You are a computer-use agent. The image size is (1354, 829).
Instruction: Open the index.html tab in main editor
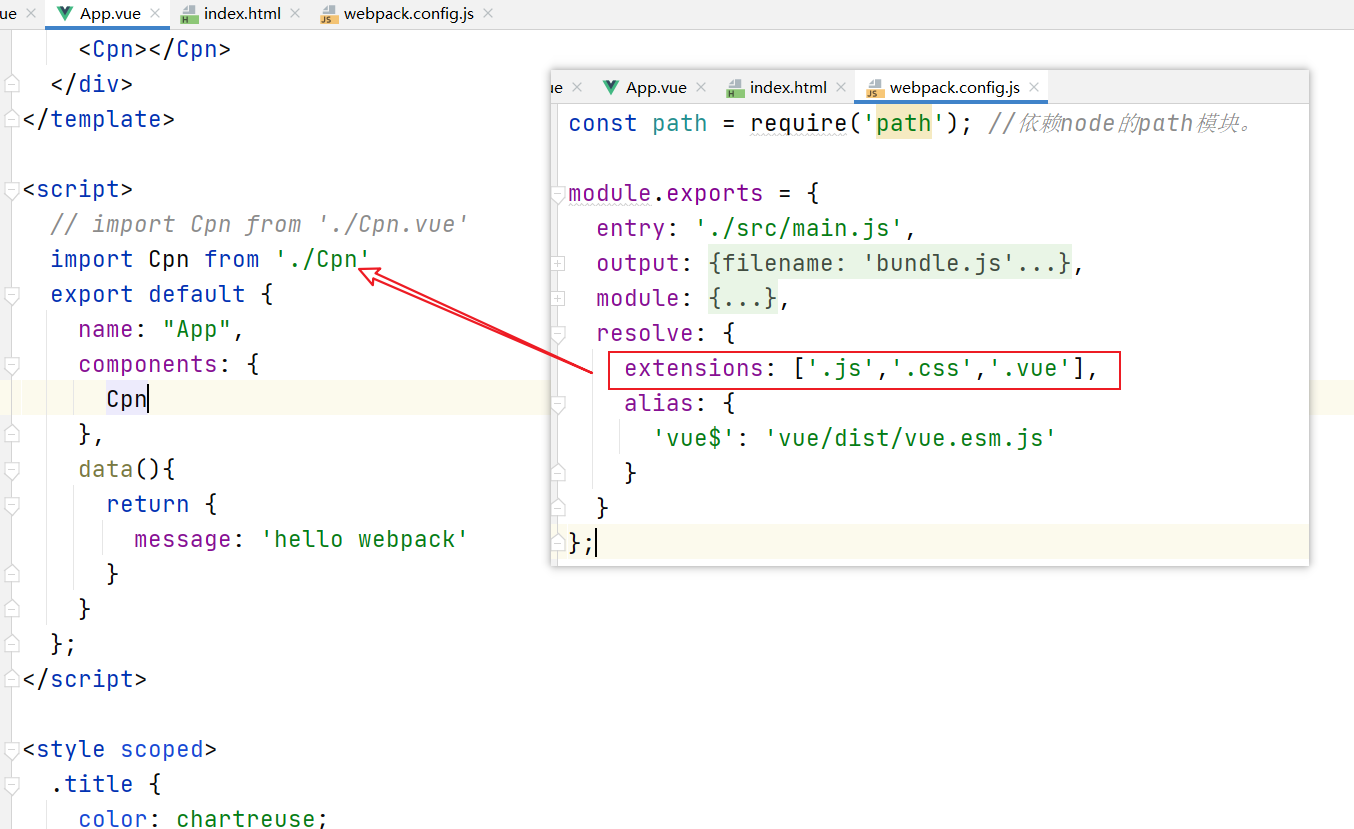point(242,14)
